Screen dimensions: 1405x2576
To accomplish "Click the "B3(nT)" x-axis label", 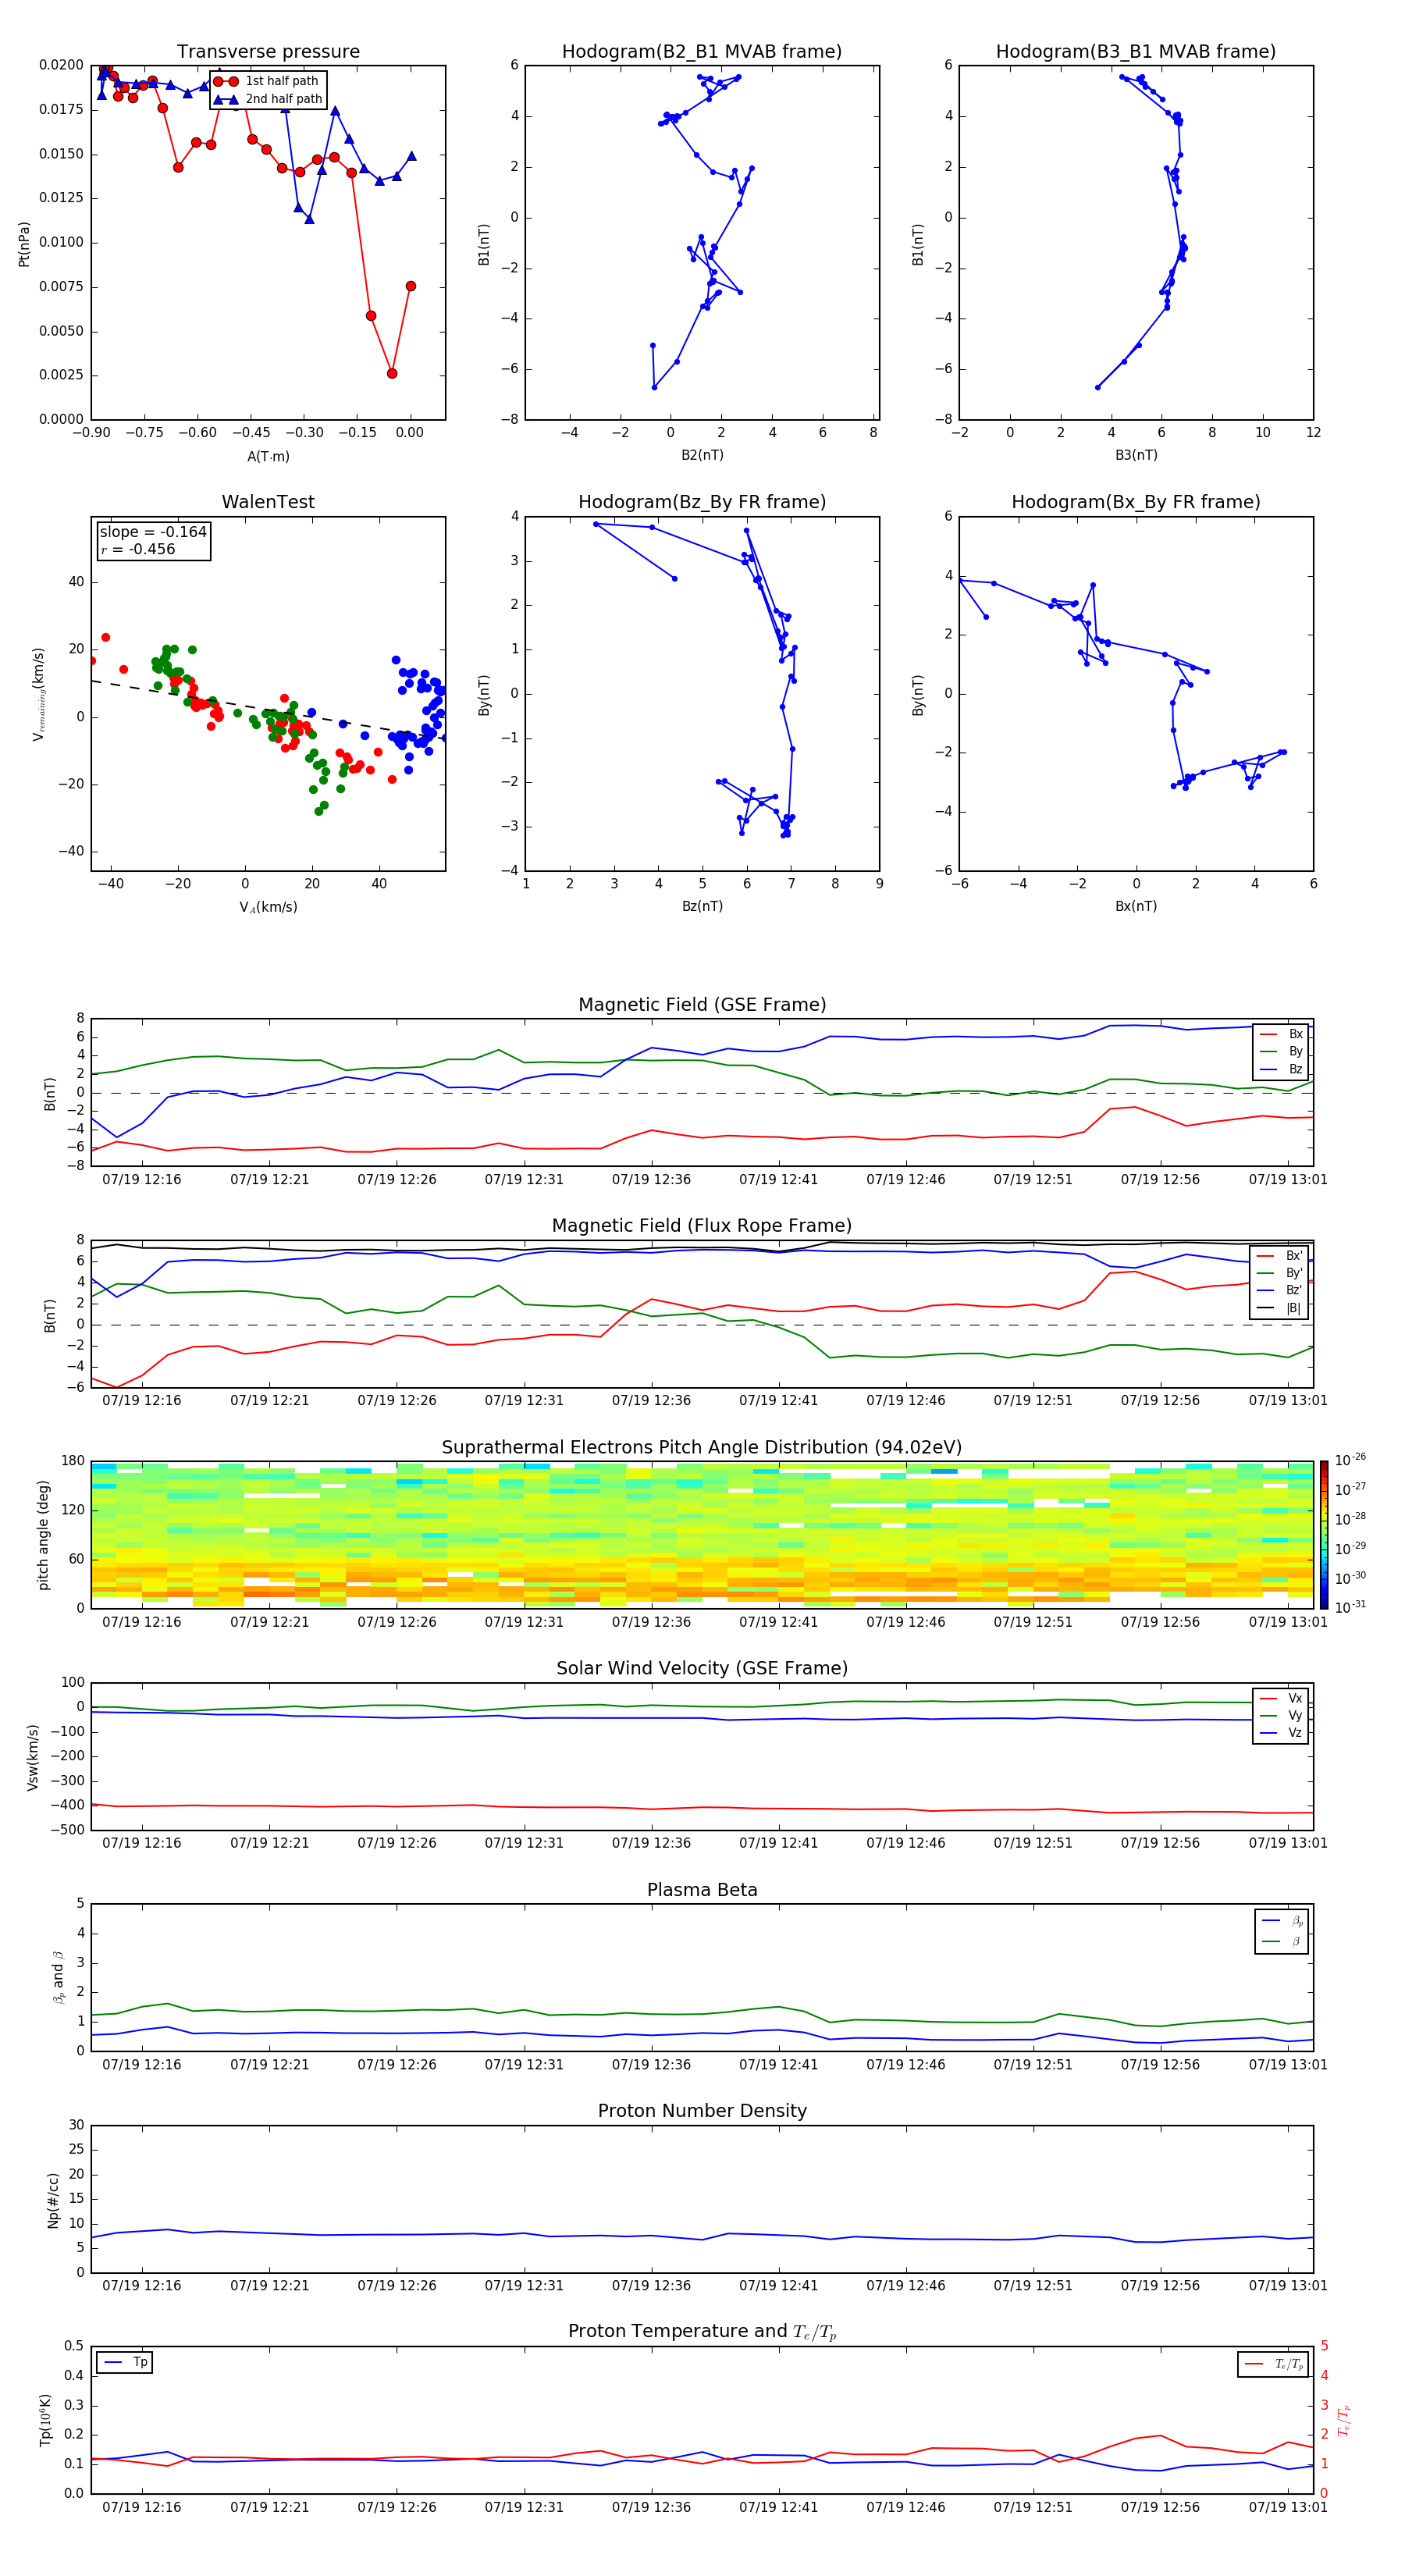I will point(1136,455).
